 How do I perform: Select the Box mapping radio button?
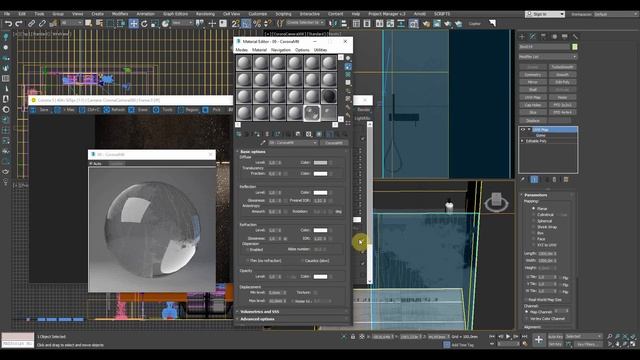[x=533, y=233]
